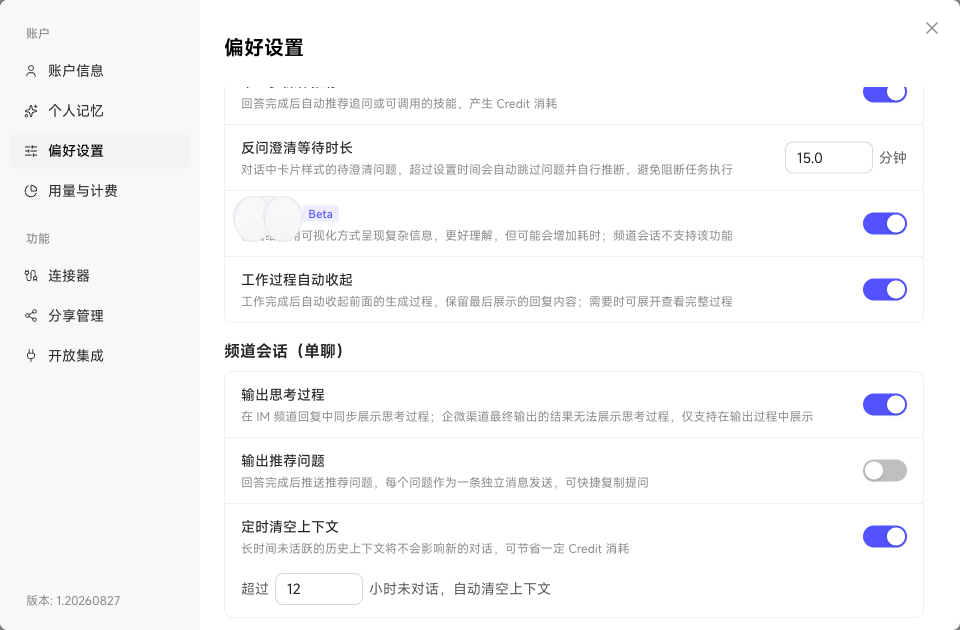Click the usage and billing pie icon
The height and width of the screenshot is (630, 960).
point(31,191)
